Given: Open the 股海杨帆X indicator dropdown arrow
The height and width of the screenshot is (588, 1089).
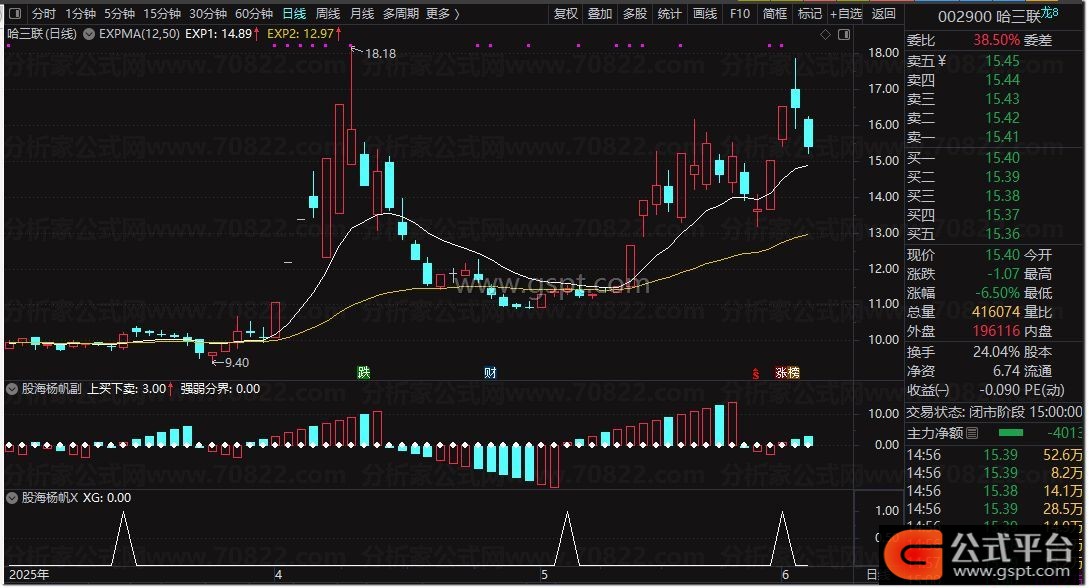Looking at the screenshot, I should point(12,497).
